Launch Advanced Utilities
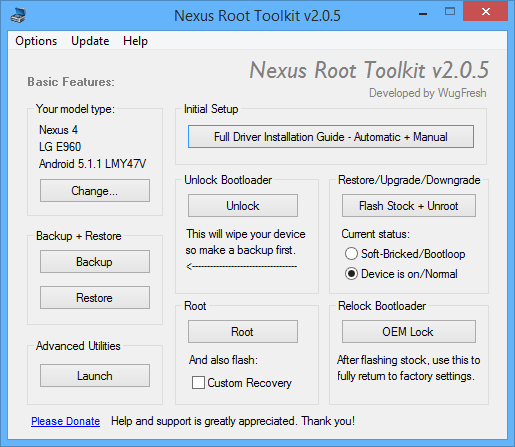Viewport: 515px width, 447px height. tap(95, 376)
